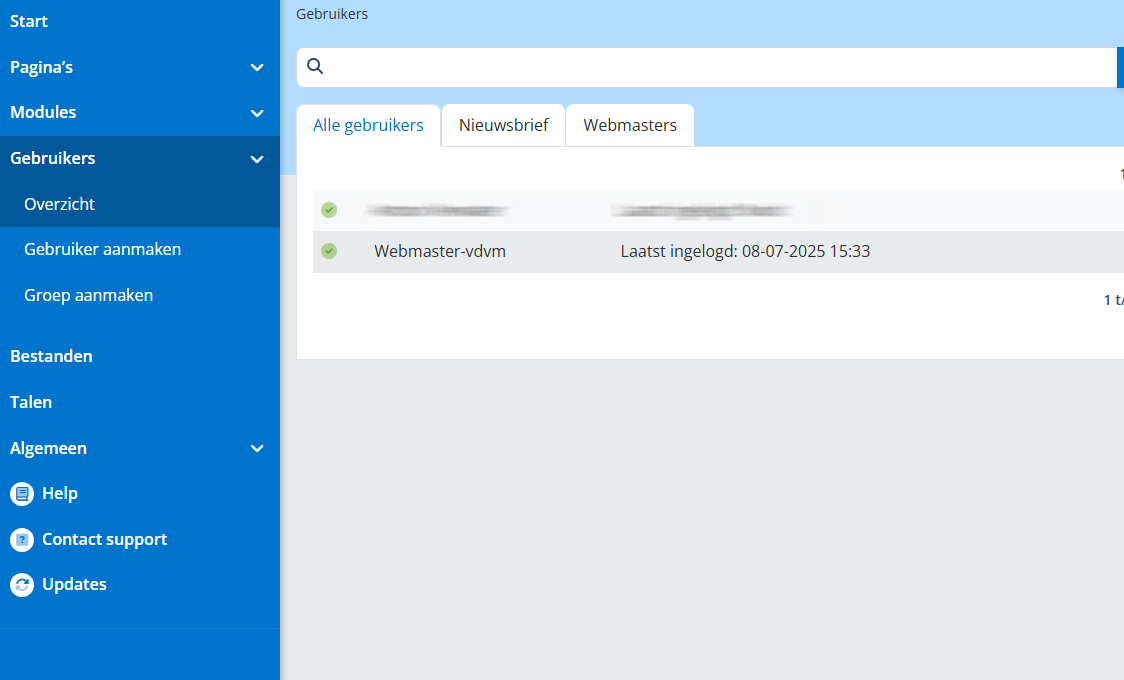1124x680 pixels.
Task: Collapse the Gebruikers menu chevron
Action: [x=257, y=159]
